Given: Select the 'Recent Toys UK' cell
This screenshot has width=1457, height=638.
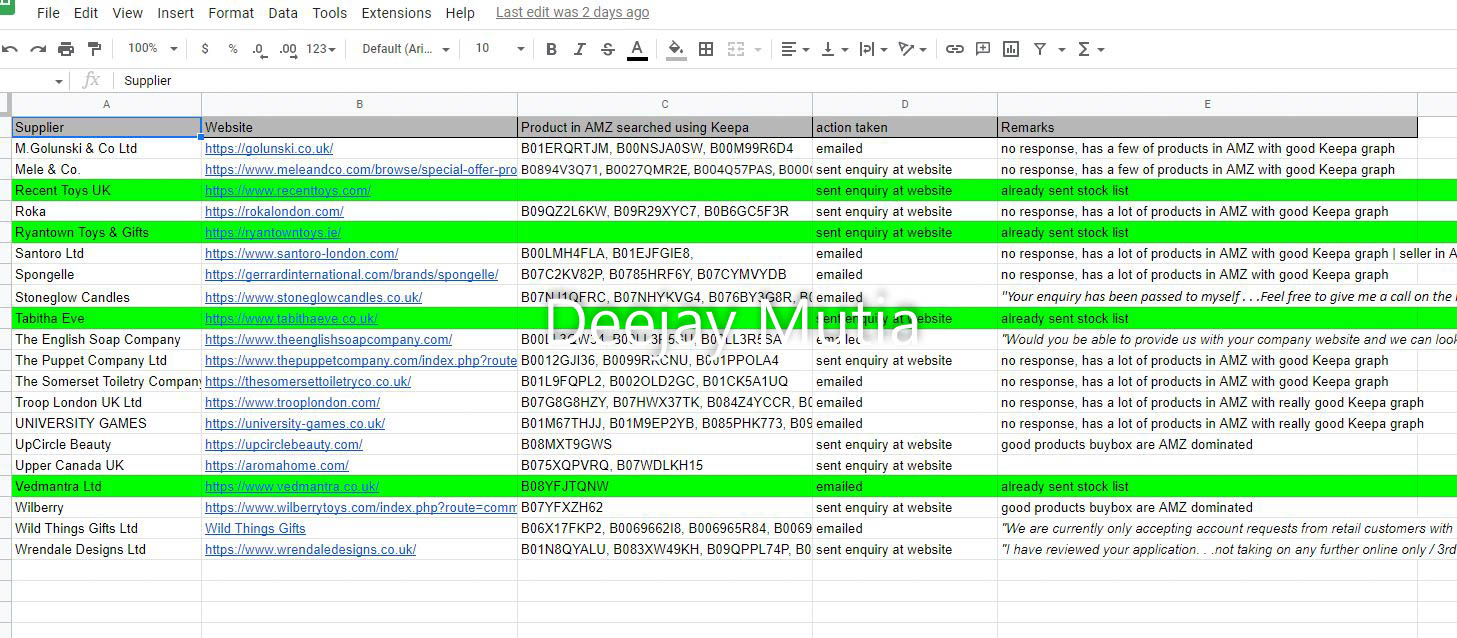Looking at the screenshot, I should 106,190.
